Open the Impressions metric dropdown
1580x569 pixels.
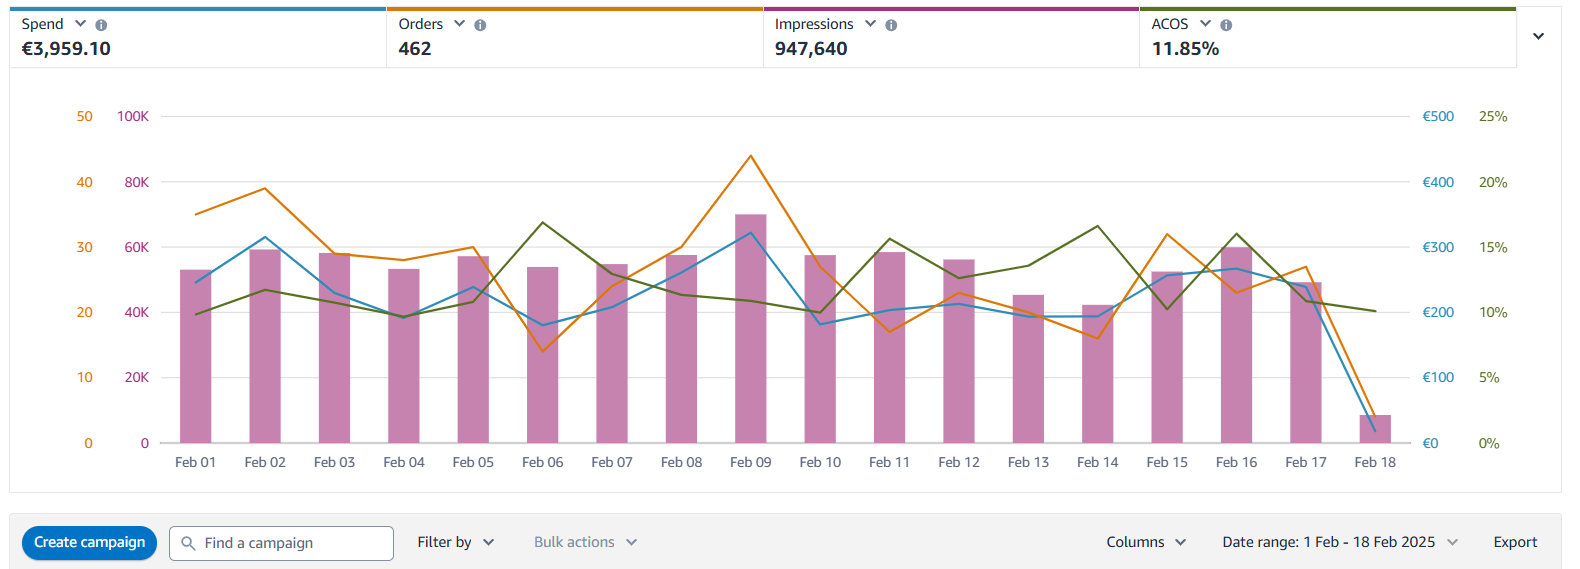(870, 24)
